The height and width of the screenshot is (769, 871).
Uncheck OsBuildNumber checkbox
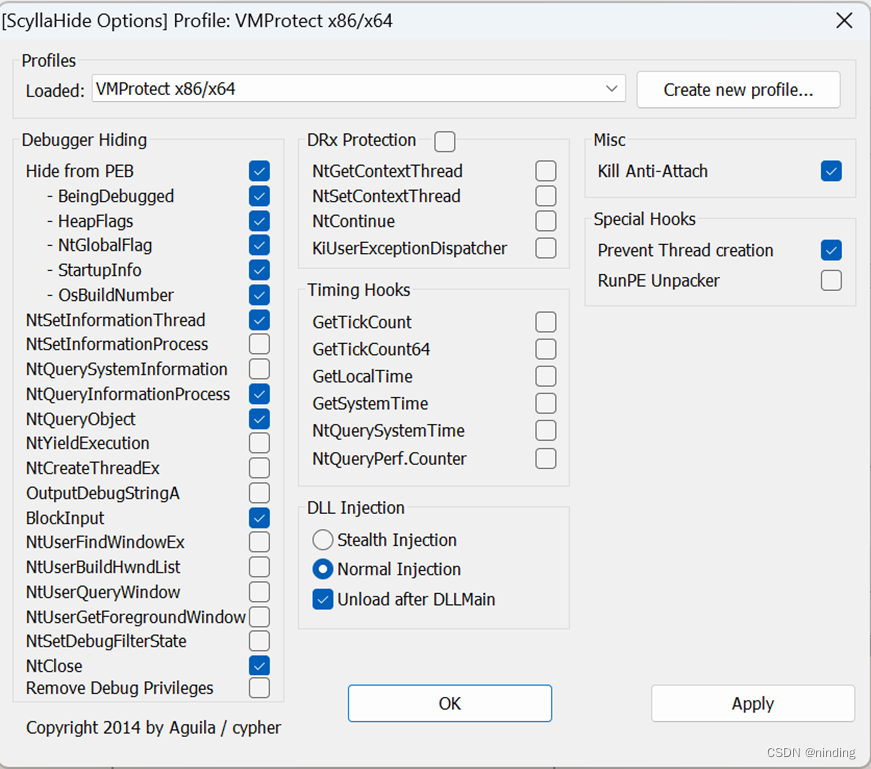(259, 295)
